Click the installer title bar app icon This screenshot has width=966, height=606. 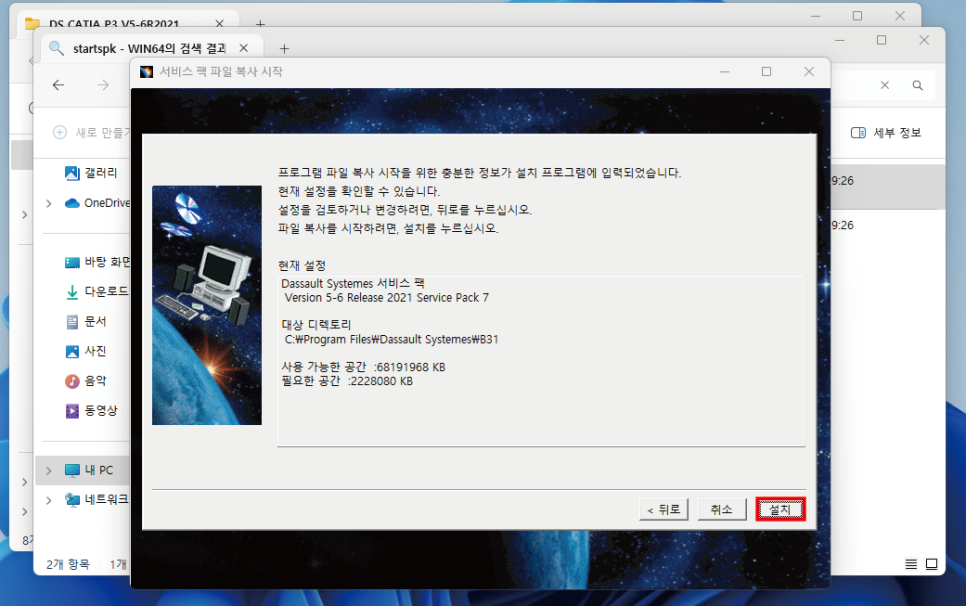146,72
